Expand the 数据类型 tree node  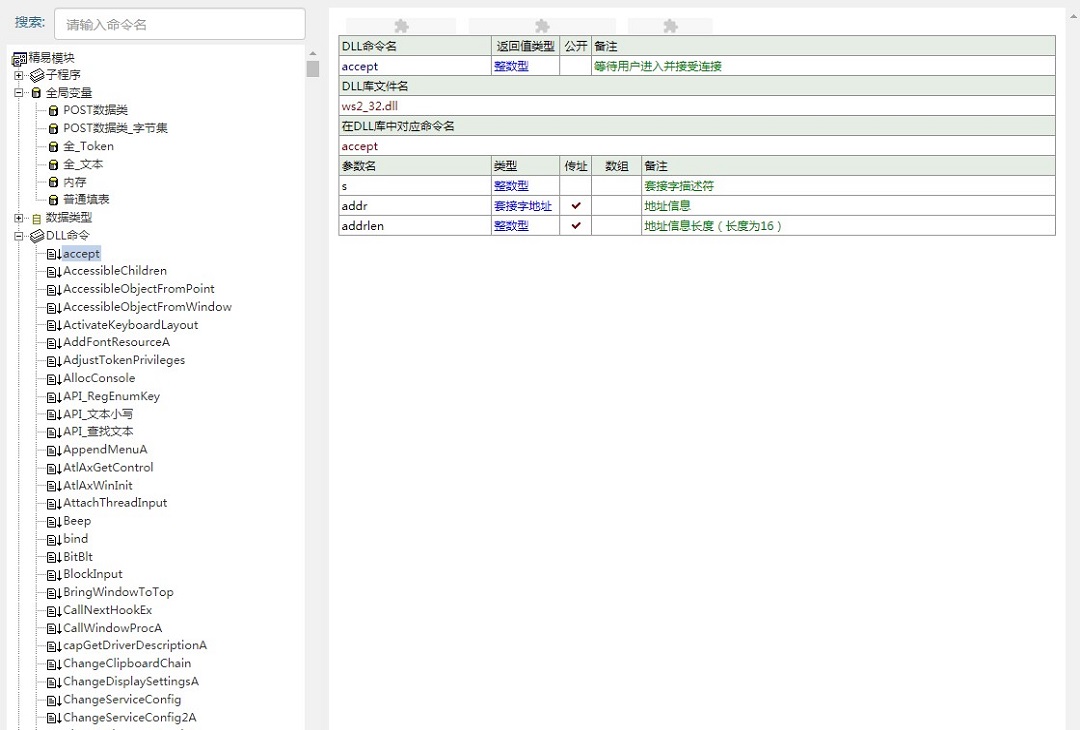tap(19, 218)
